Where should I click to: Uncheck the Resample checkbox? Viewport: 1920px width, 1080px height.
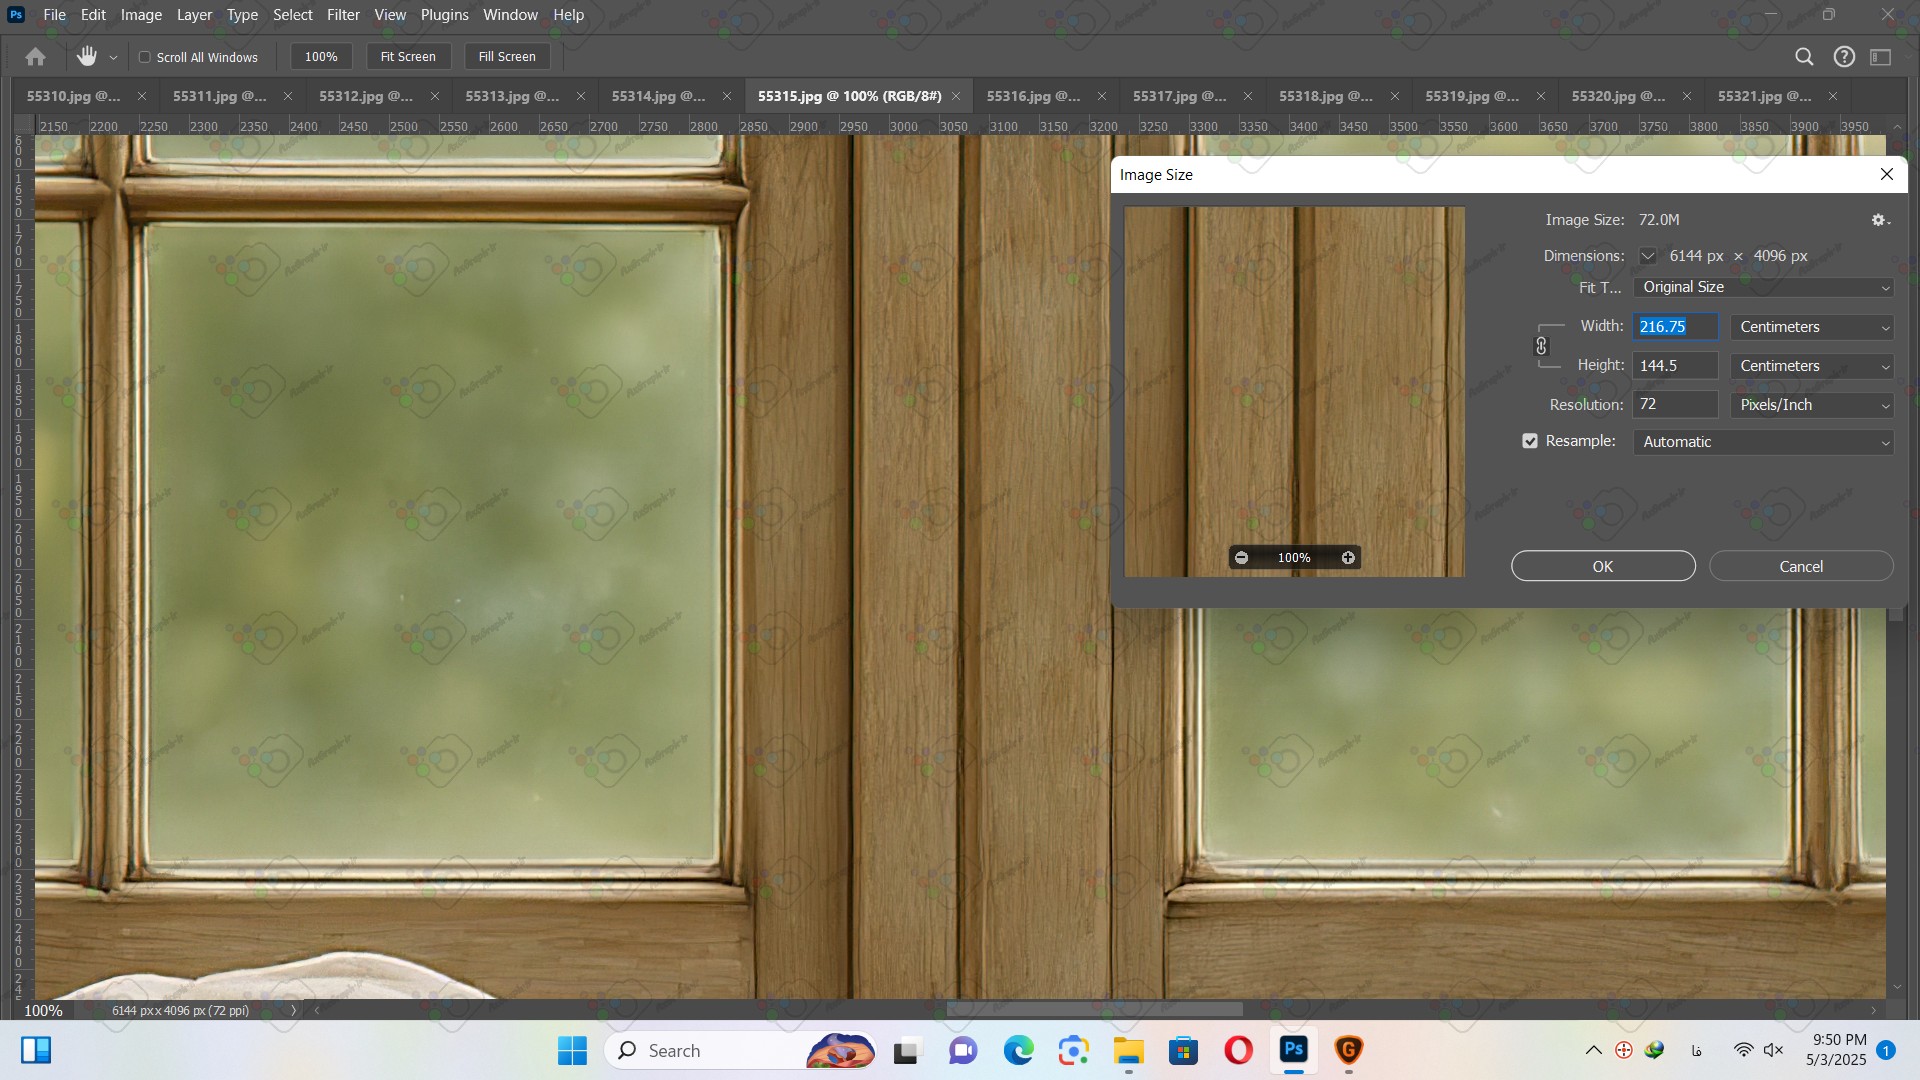pyautogui.click(x=1530, y=441)
